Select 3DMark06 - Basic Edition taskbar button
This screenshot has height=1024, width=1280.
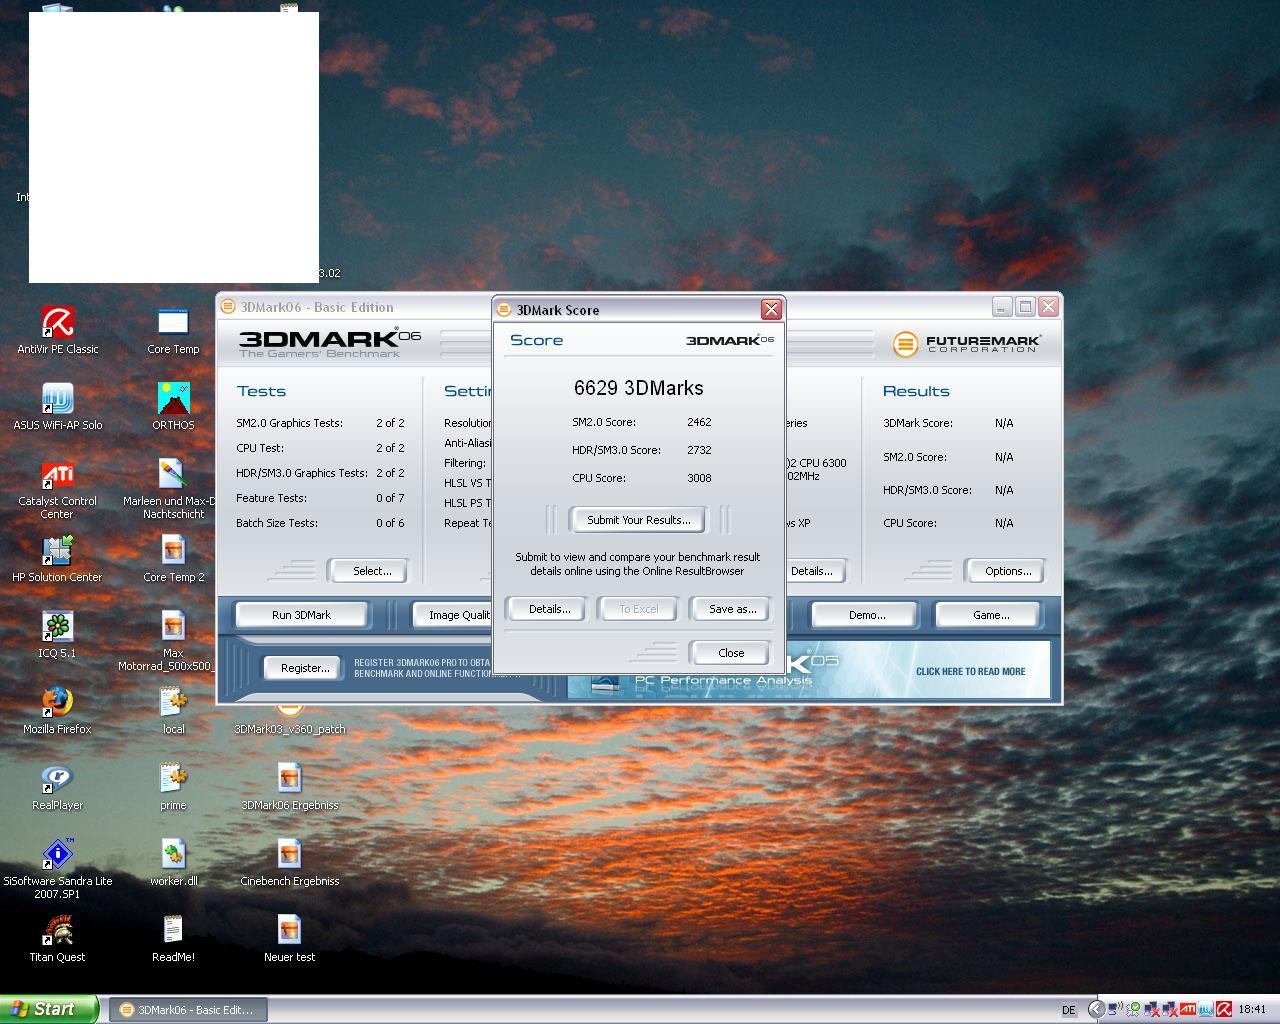[186, 1010]
